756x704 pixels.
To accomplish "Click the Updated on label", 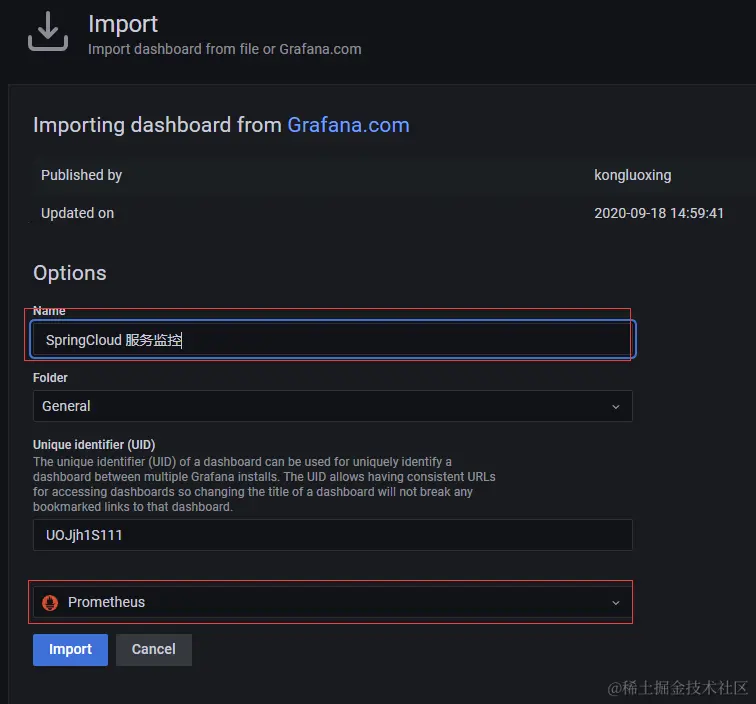I will click(x=78, y=213).
